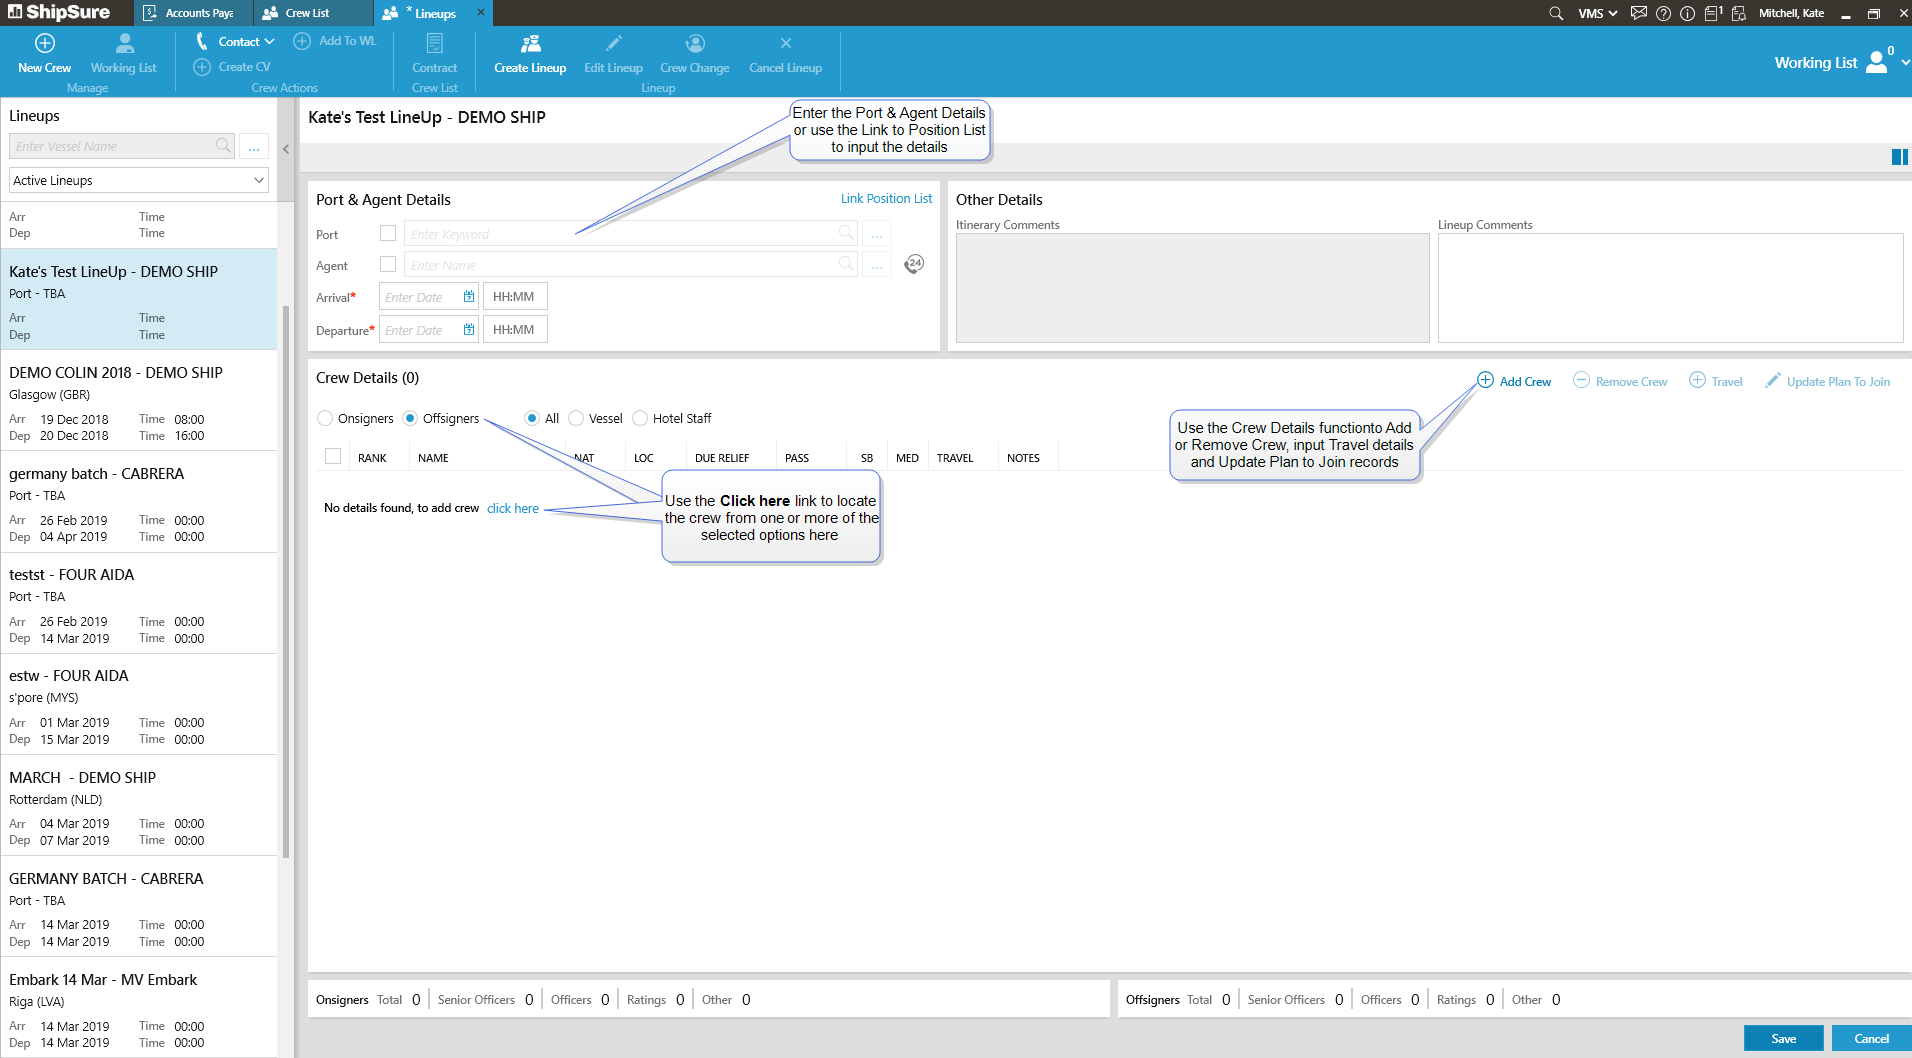1912x1058 pixels.
Task: Click the 24-hour agent contact icon
Action: coord(914,264)
